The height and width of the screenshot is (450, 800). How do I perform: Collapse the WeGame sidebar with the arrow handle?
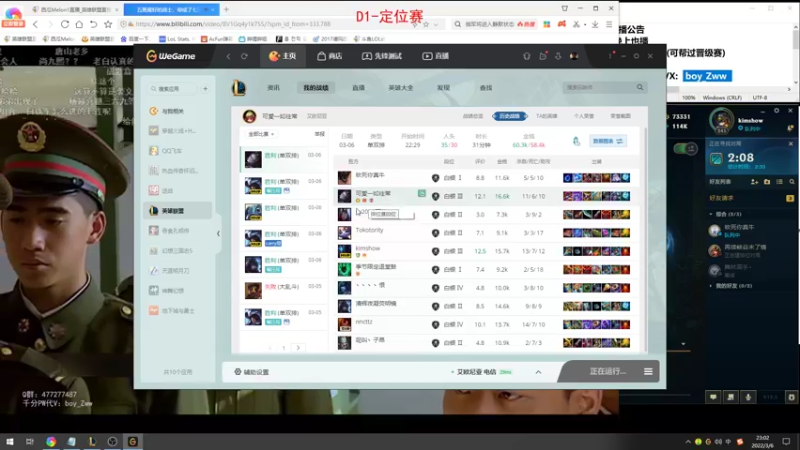pos(218,234)
